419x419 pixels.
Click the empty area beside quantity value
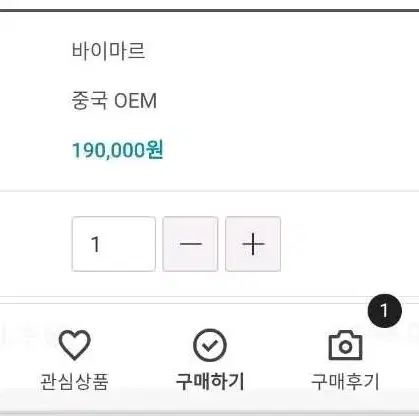tap(128, 244)
